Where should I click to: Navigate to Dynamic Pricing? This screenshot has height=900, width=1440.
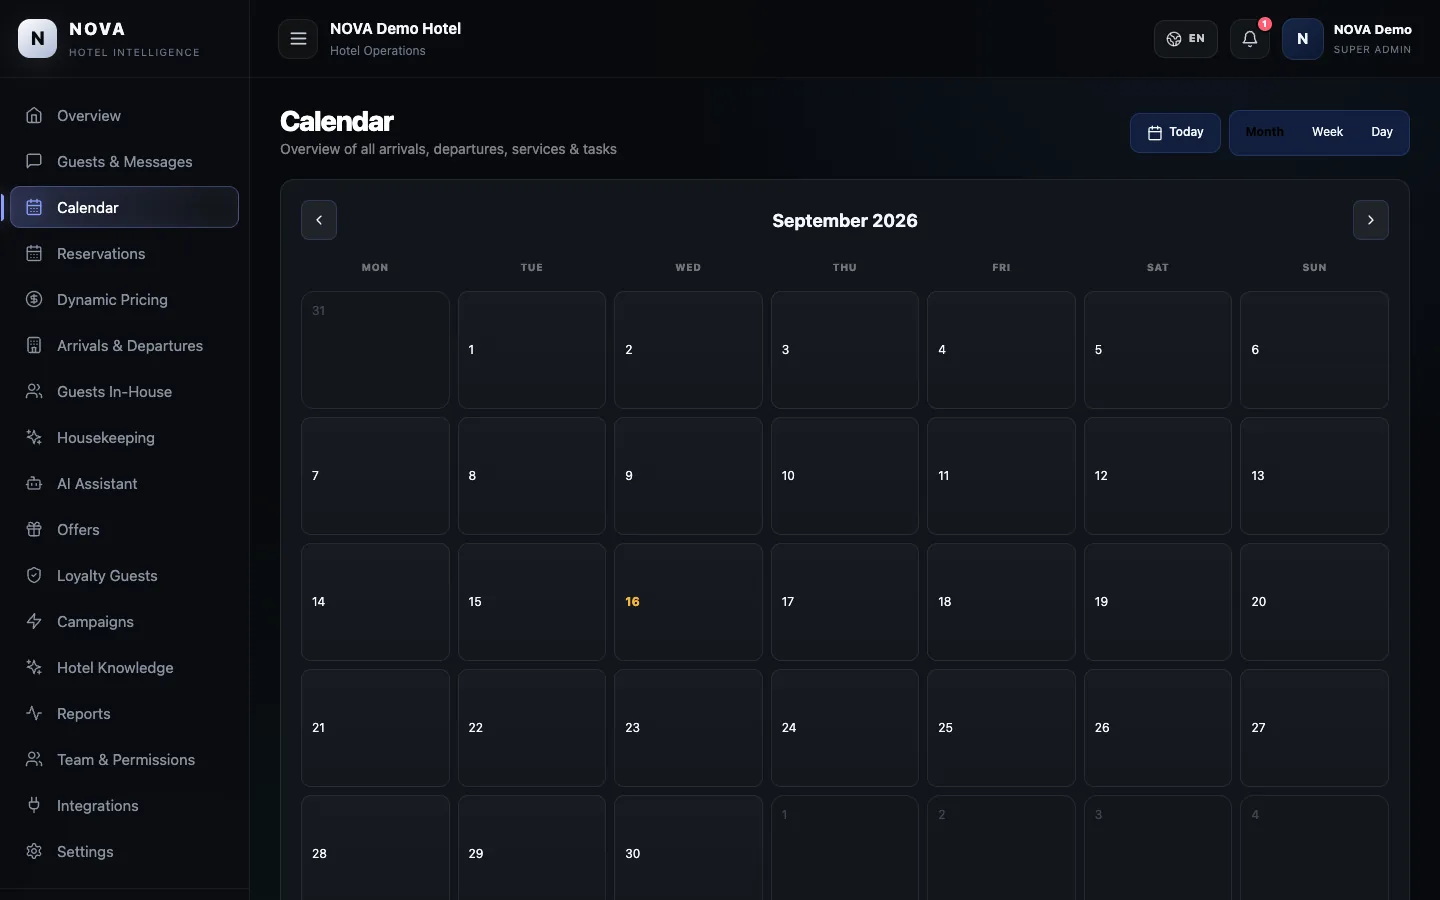click(124, 299)
